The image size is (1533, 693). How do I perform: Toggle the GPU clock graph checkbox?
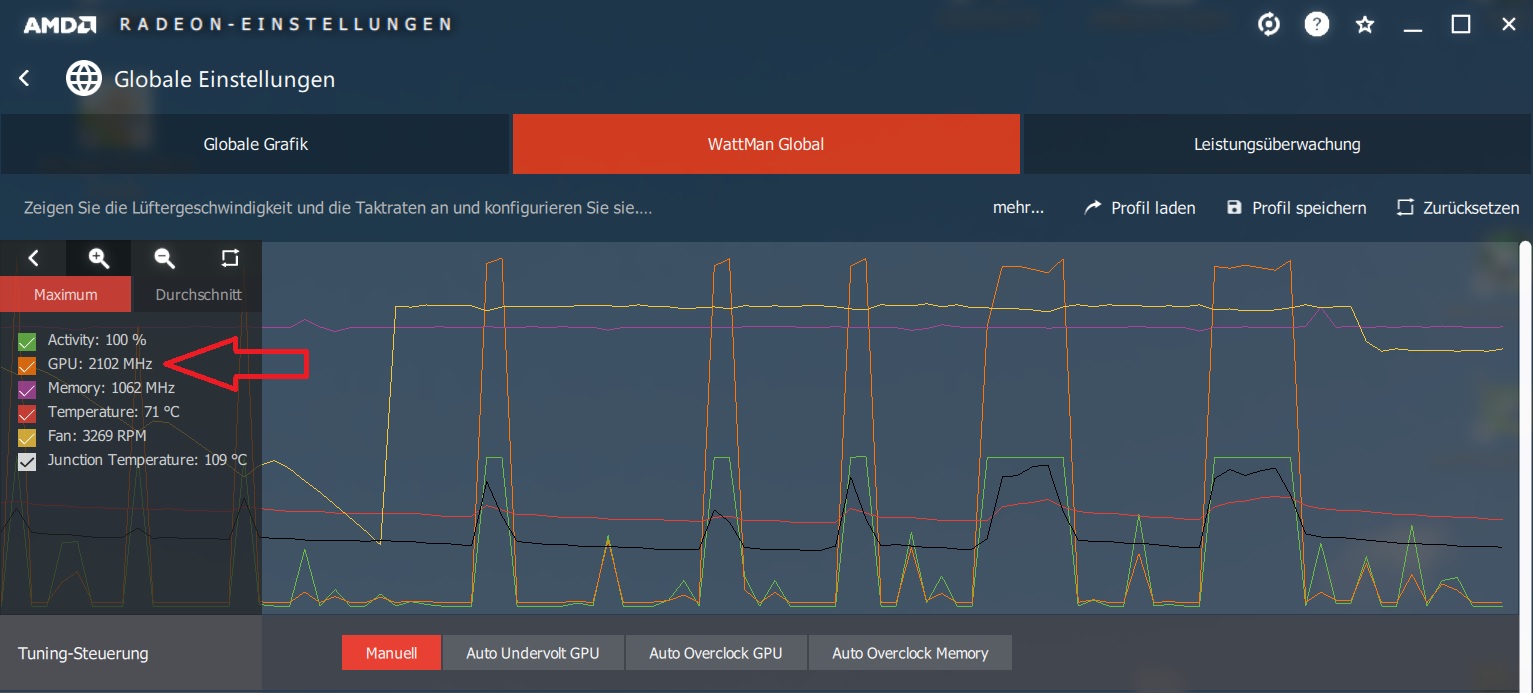point(27,365)
